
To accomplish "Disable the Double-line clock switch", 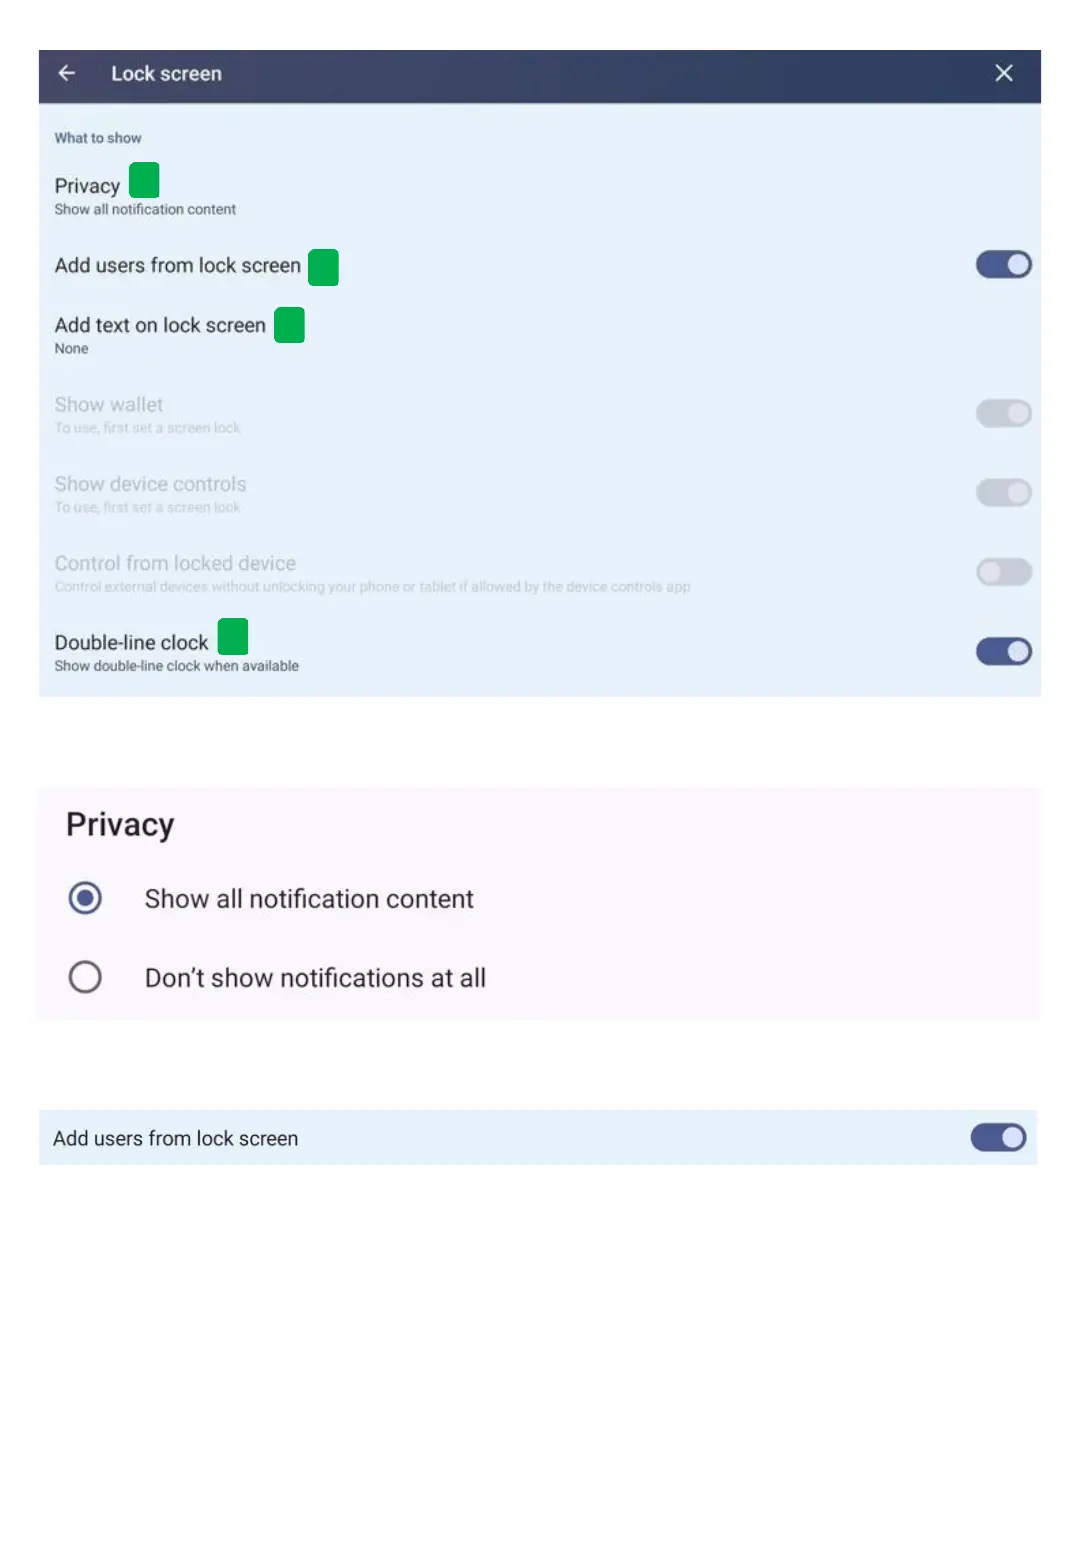I will pos(1003,652).
